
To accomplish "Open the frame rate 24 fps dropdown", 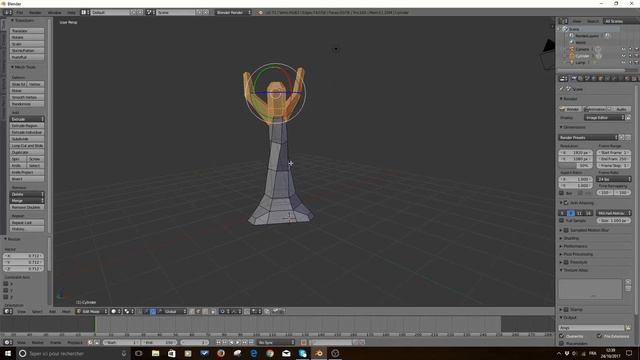I will click(613, 179).
